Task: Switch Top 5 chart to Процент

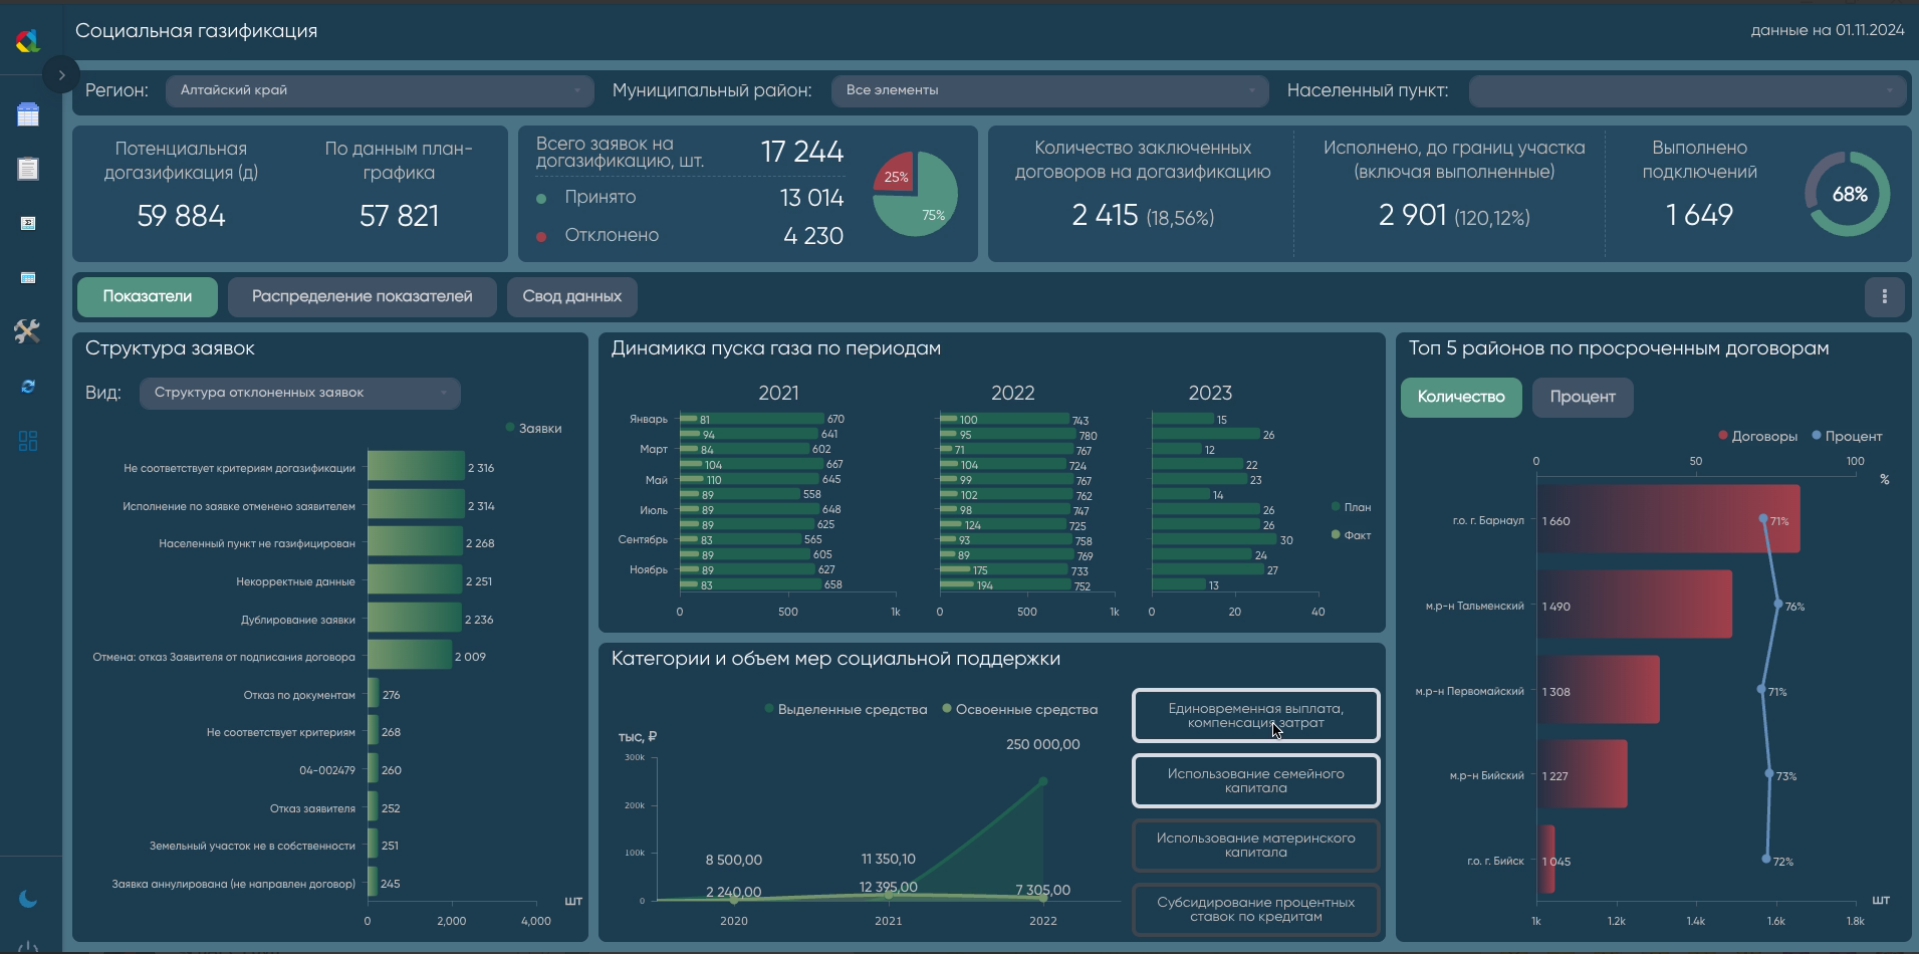Action: pyautogui.click(x=1582, y=397)
